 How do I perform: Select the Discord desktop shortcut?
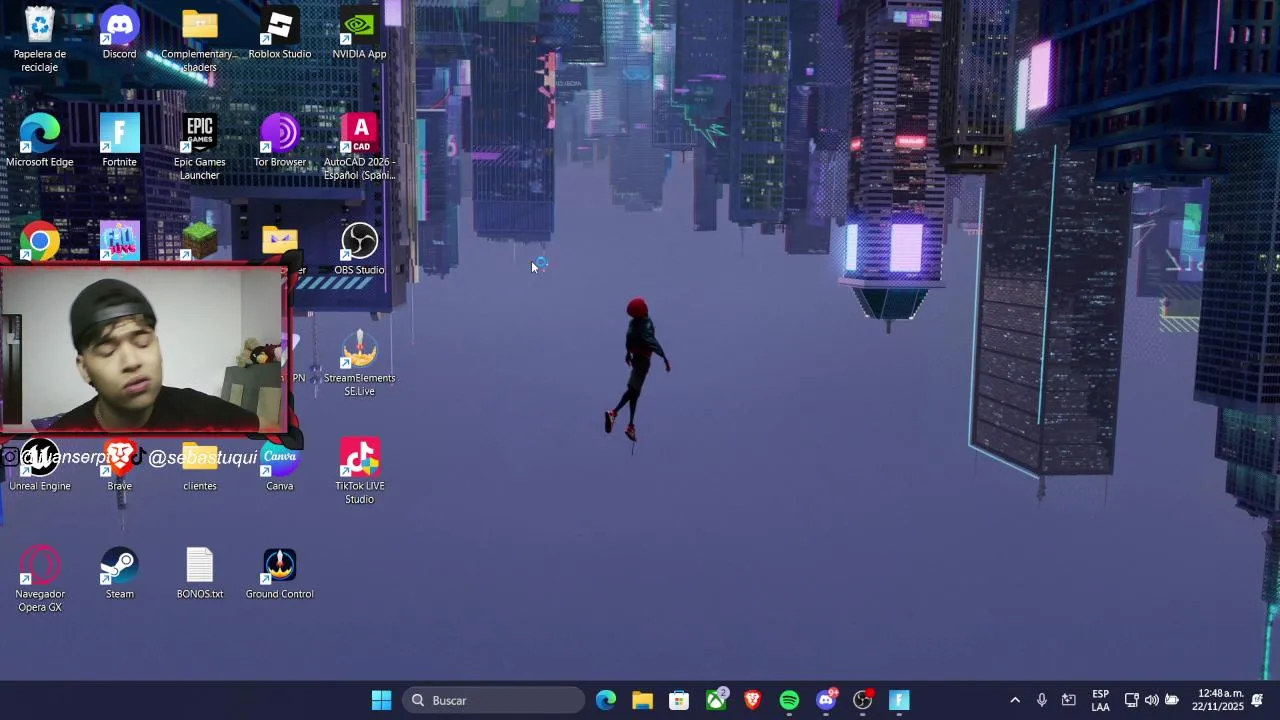click(x=120, y=32)
